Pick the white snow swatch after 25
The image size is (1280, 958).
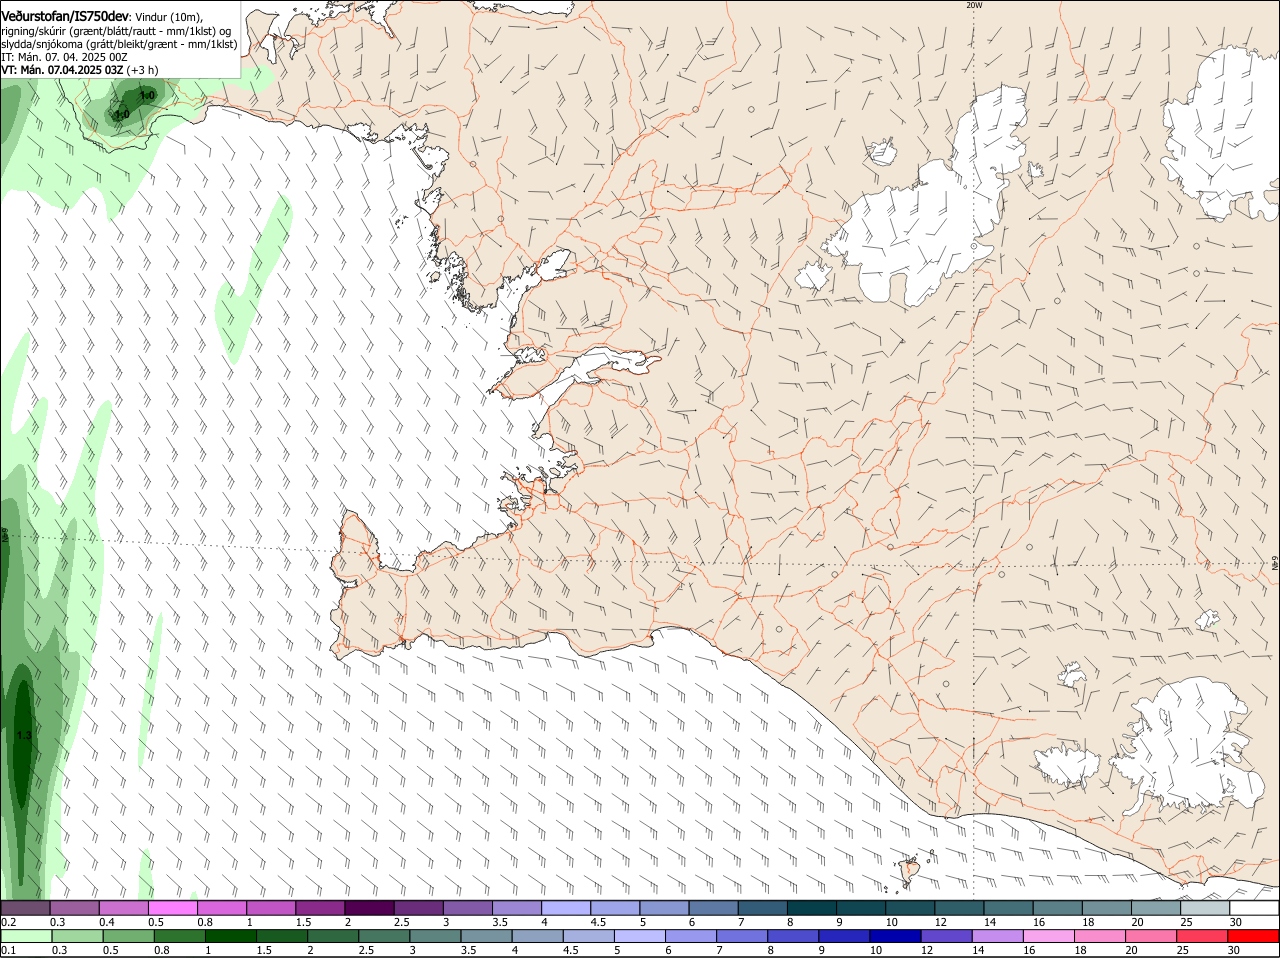pyautogui.click(x=1254, y=908)
